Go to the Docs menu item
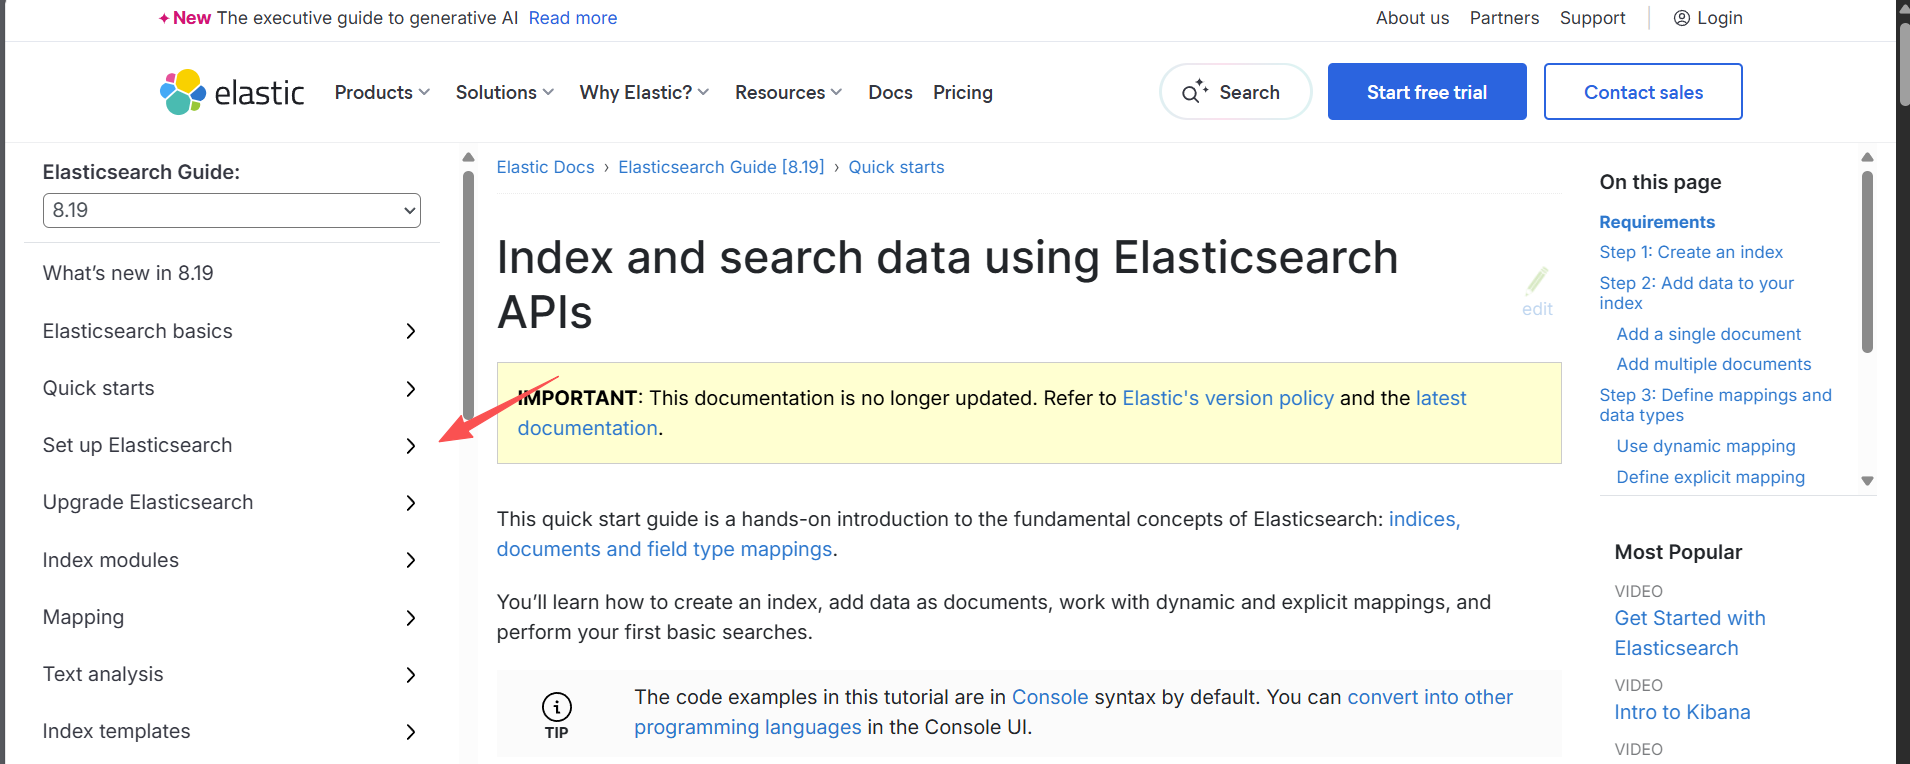This screenshot has width=1910, height=764. coord(890,92)
